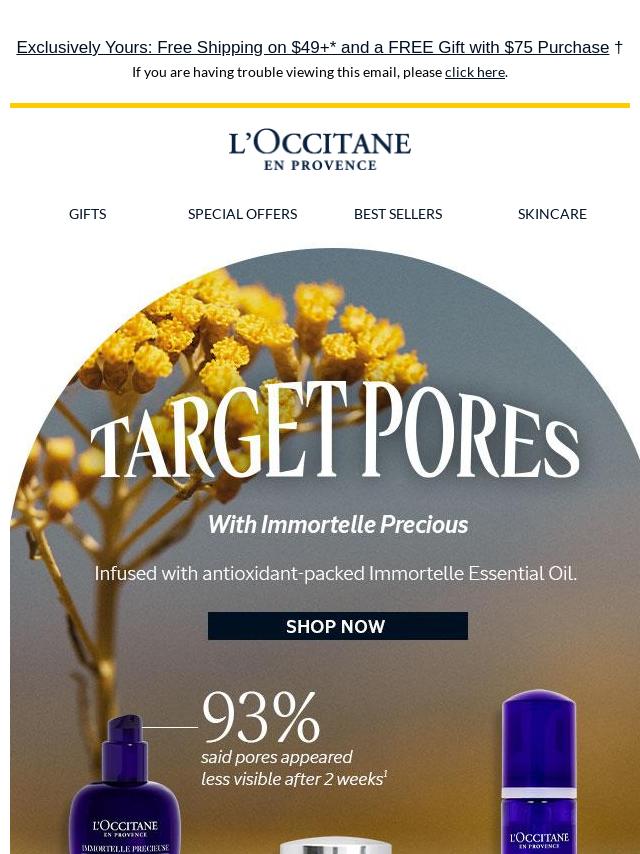Select the SPECIAL OFFERS navigation item
This screenshot has height=854, width=640.
[x=242, y=214]
